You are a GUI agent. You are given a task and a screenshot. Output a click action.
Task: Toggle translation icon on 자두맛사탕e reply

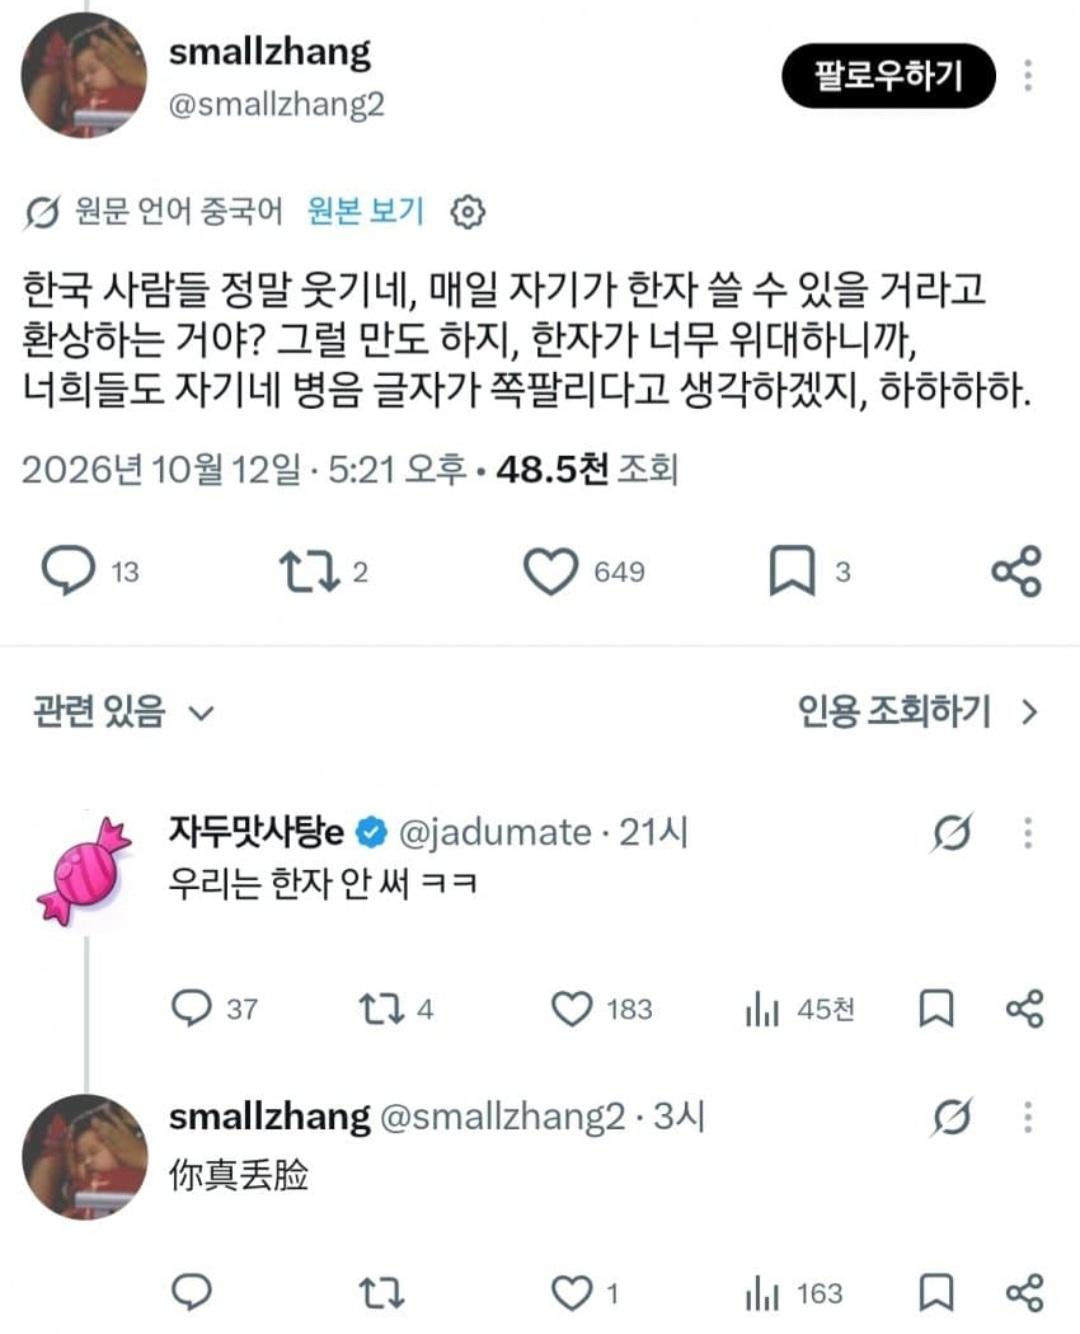pos(951,832)
